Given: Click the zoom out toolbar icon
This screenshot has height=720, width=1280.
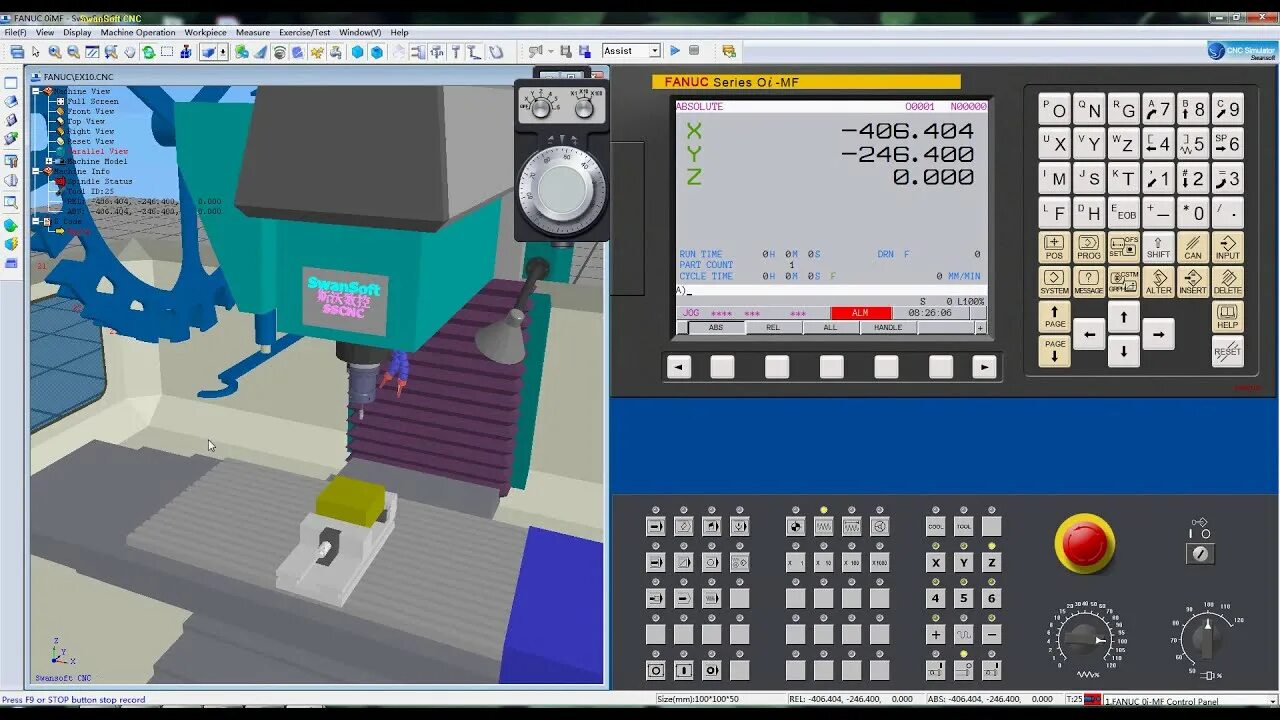Looking at the screenshot, I should (x=73, y=52).
